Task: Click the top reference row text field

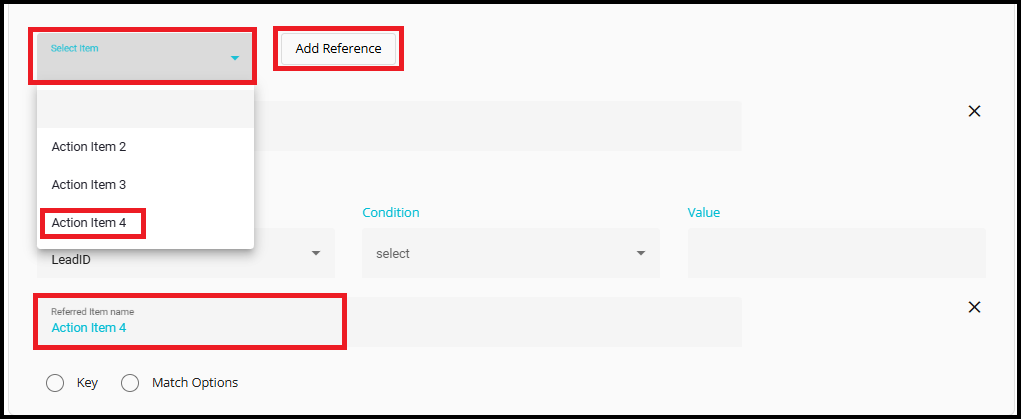Action: tap(500, 126)
